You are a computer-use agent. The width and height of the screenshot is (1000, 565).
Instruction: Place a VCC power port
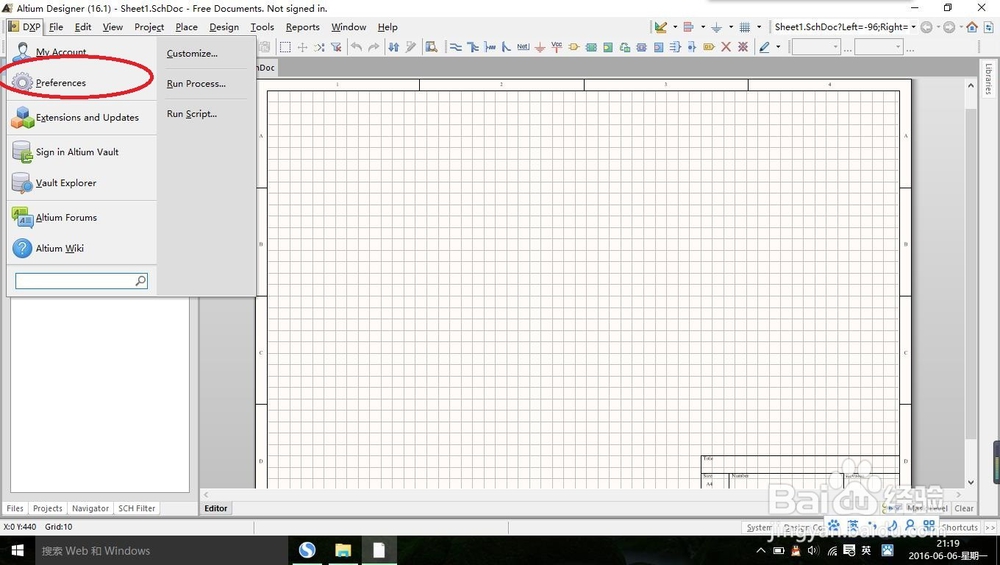click(557, 47)
